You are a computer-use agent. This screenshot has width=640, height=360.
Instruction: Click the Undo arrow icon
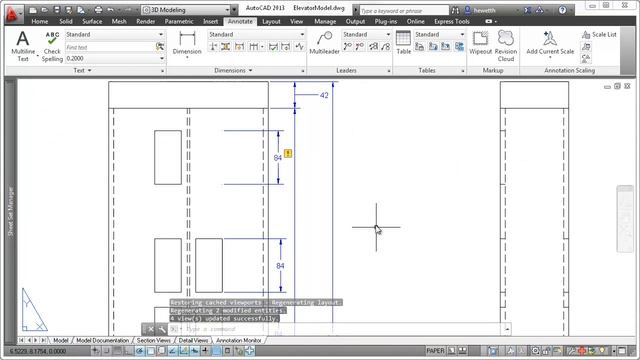click(x=110, y=10)
